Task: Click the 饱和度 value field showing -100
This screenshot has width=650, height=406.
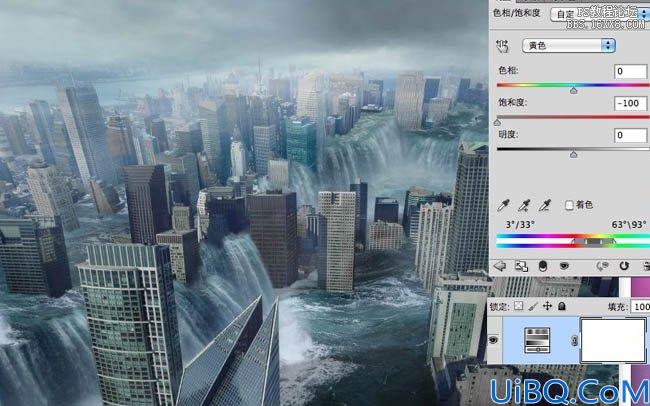Action: click(630, 103)
